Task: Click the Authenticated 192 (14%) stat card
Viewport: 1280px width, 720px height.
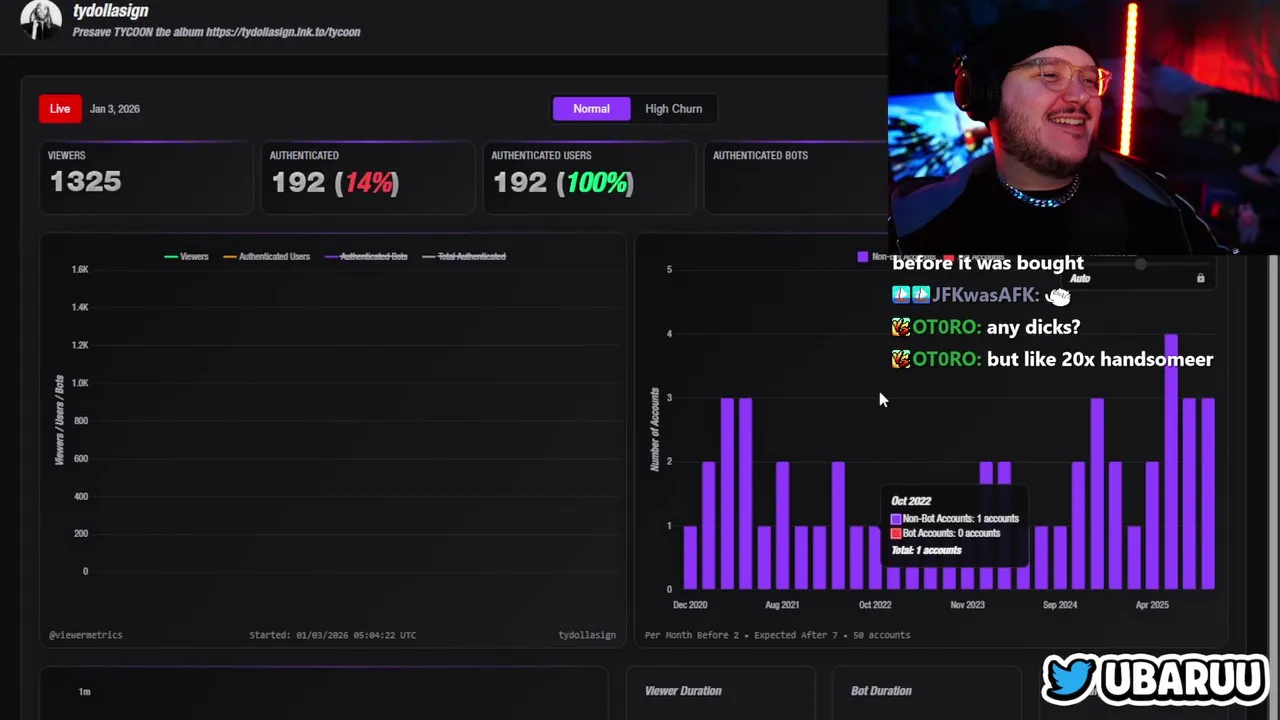Action: pyautogui.click(x=368, y=177)
